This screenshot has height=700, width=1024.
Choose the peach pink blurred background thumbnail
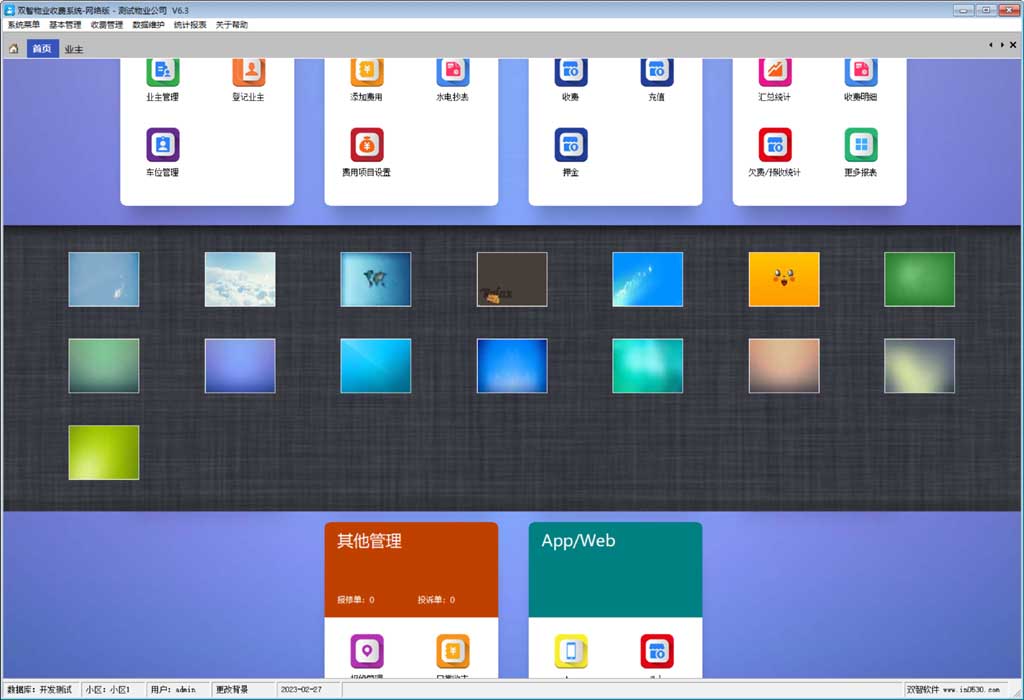(x=784, y=366)
